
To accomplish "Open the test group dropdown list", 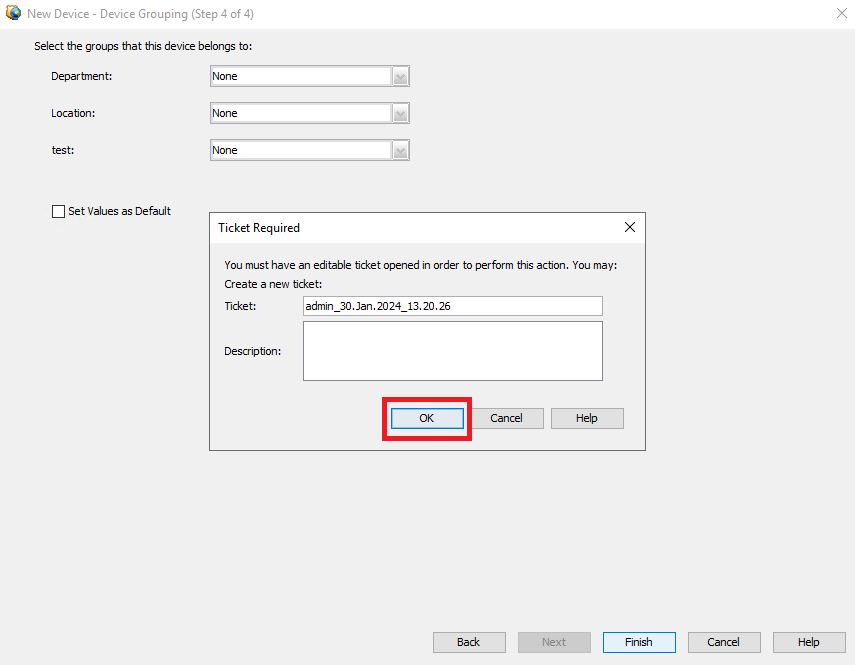I will 400,150.
